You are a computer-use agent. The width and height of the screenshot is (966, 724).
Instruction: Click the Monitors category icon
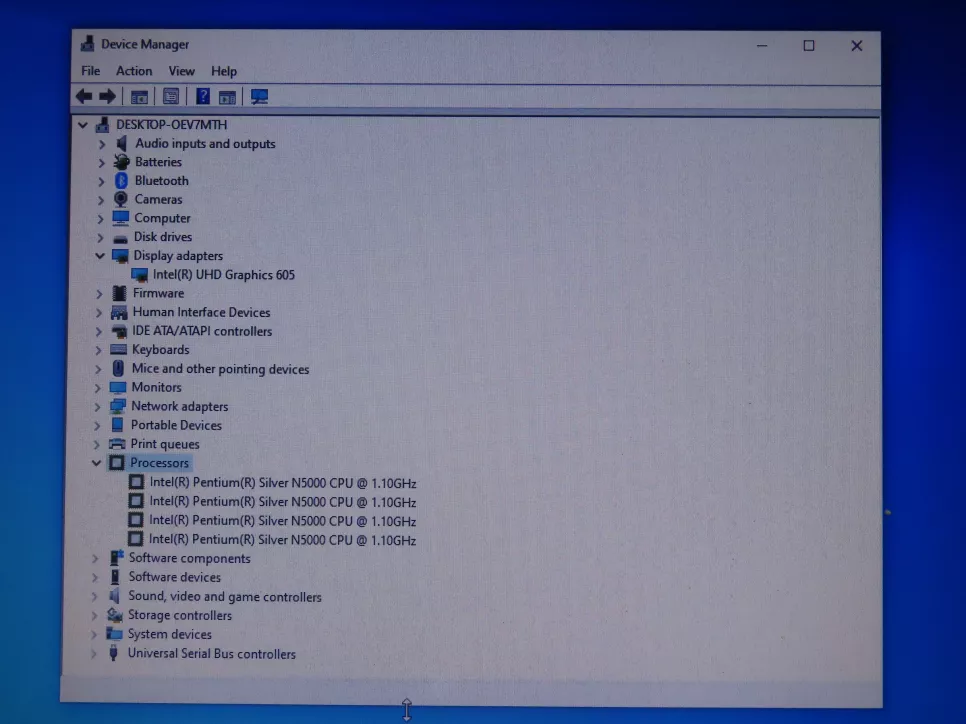tap(118, 388)
